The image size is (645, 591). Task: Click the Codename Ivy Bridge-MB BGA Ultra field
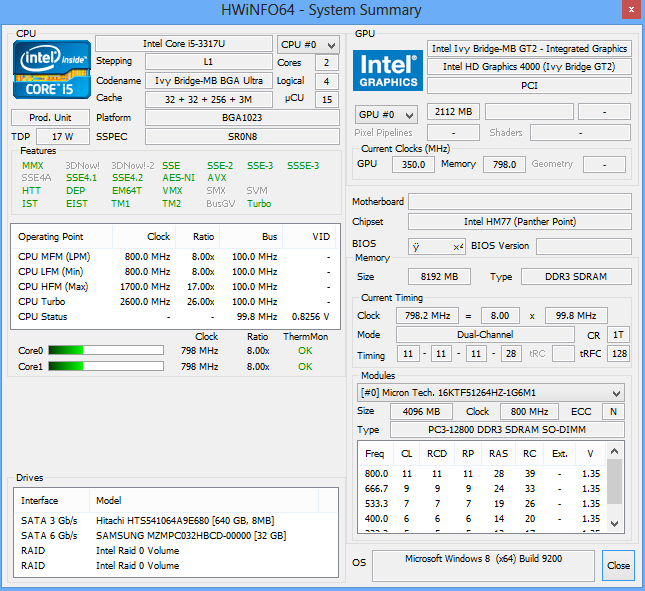pyautogui.click(x=209, y=81)
